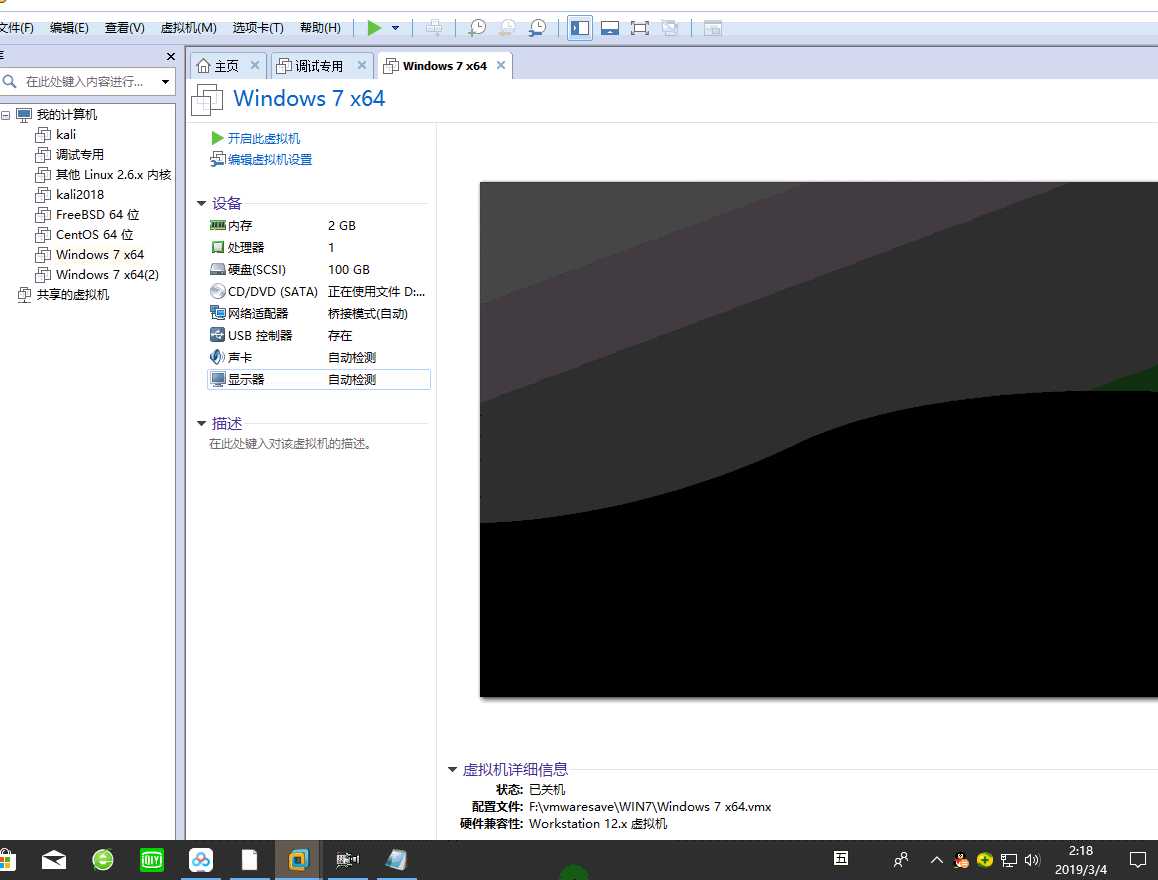Click the 五 input method indicator

840,858
